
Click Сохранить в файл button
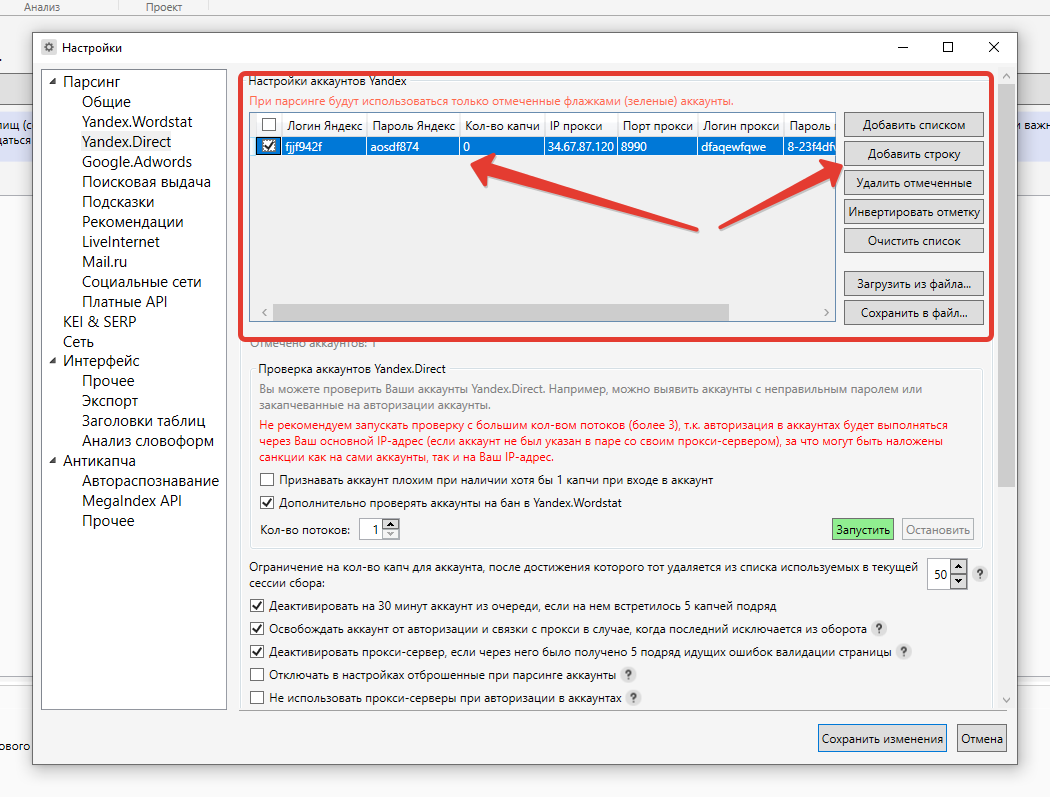point(913,313)
